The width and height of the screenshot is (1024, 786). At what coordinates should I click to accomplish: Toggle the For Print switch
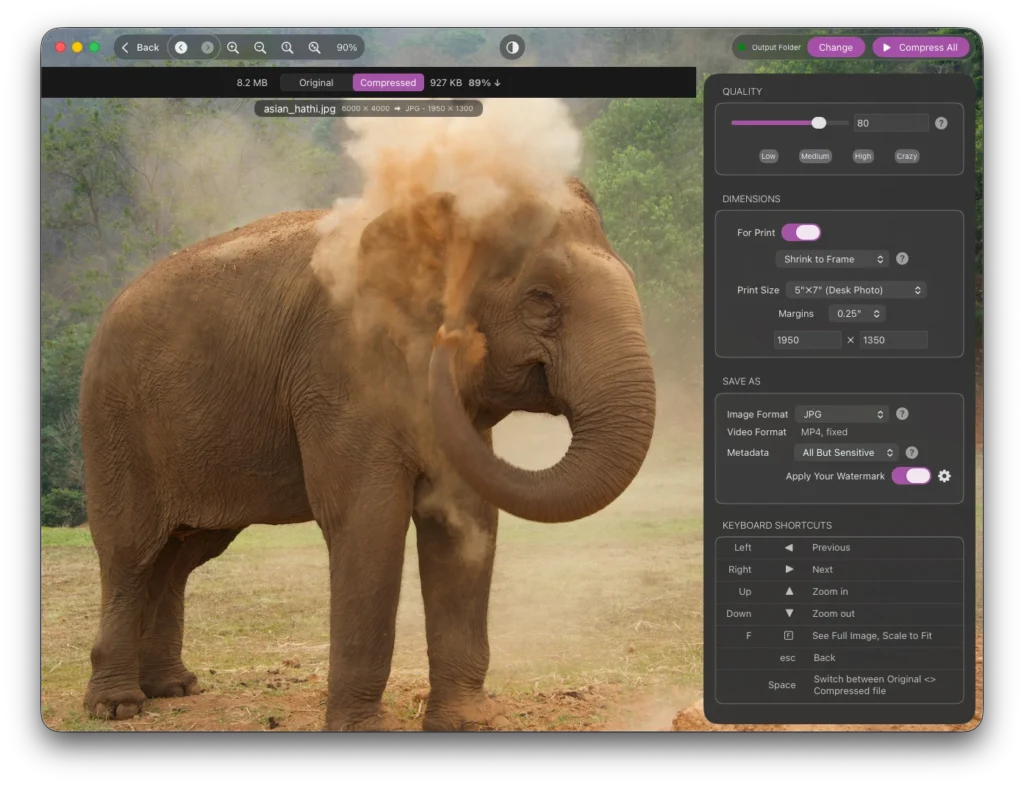800,232
